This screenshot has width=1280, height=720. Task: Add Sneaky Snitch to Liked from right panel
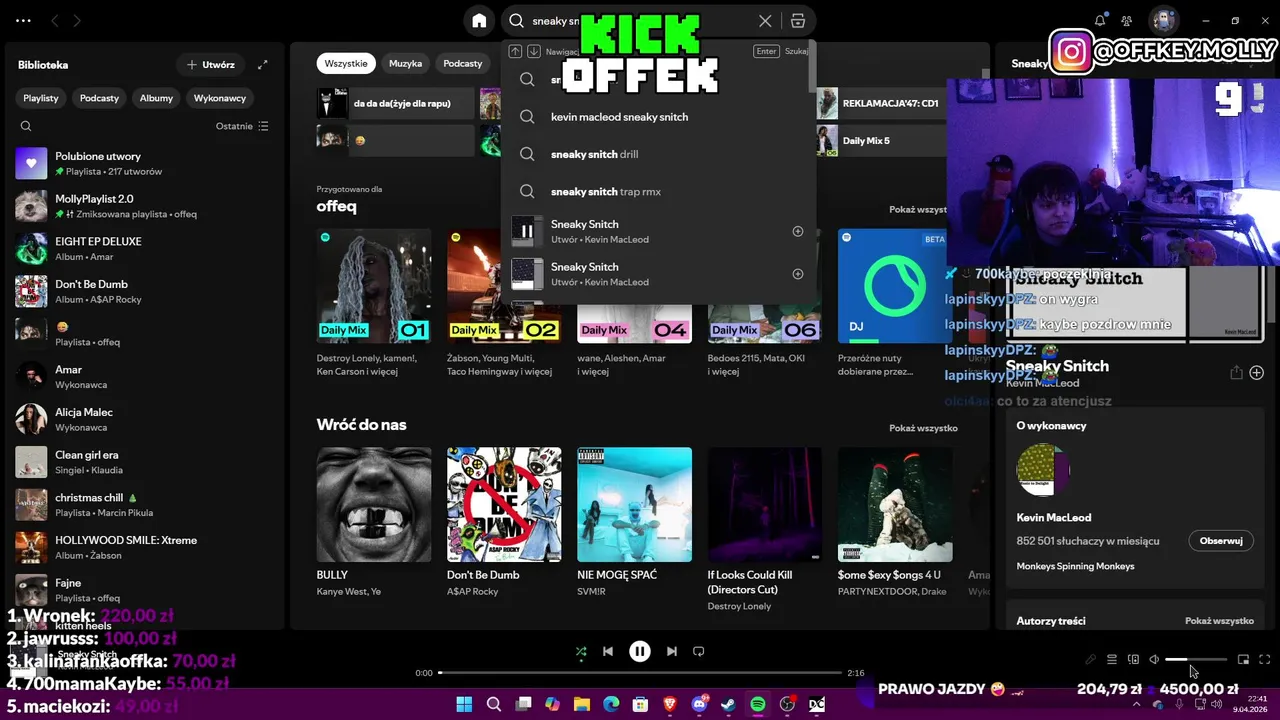click(1257, 372)
